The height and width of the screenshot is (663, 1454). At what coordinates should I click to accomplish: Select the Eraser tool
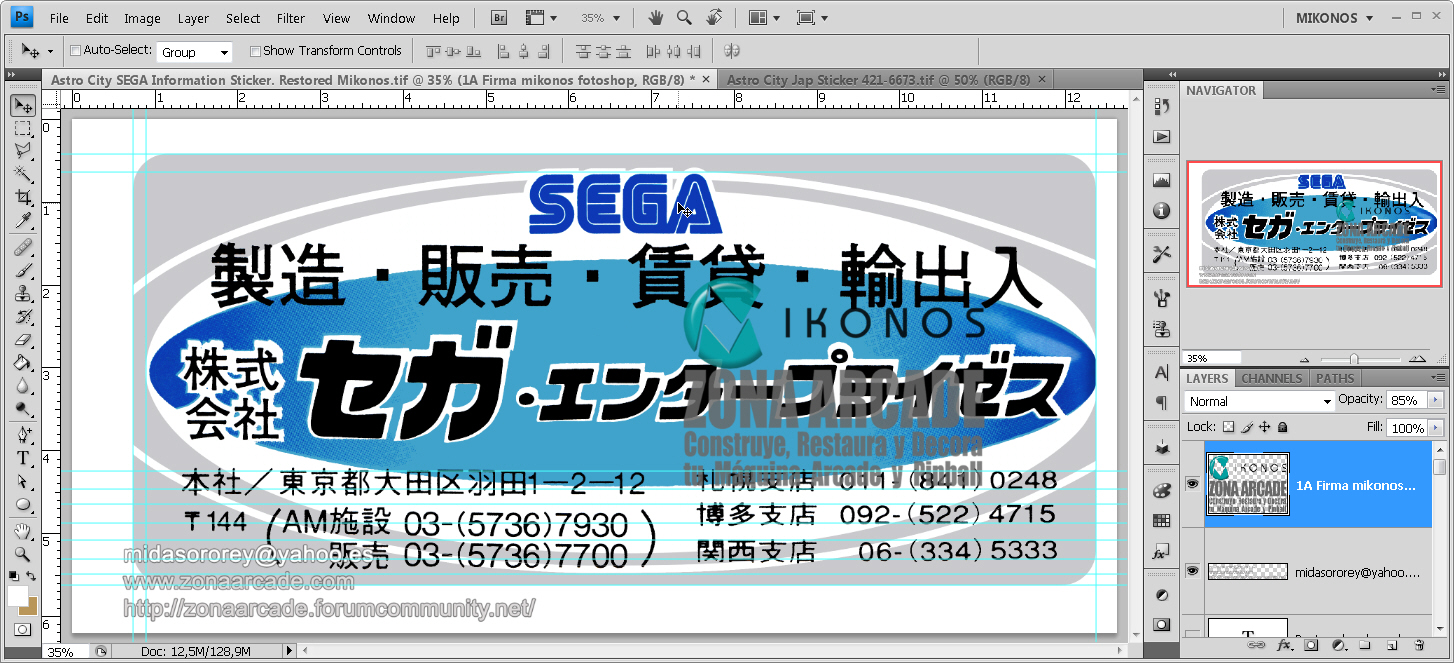coord(22,339)
